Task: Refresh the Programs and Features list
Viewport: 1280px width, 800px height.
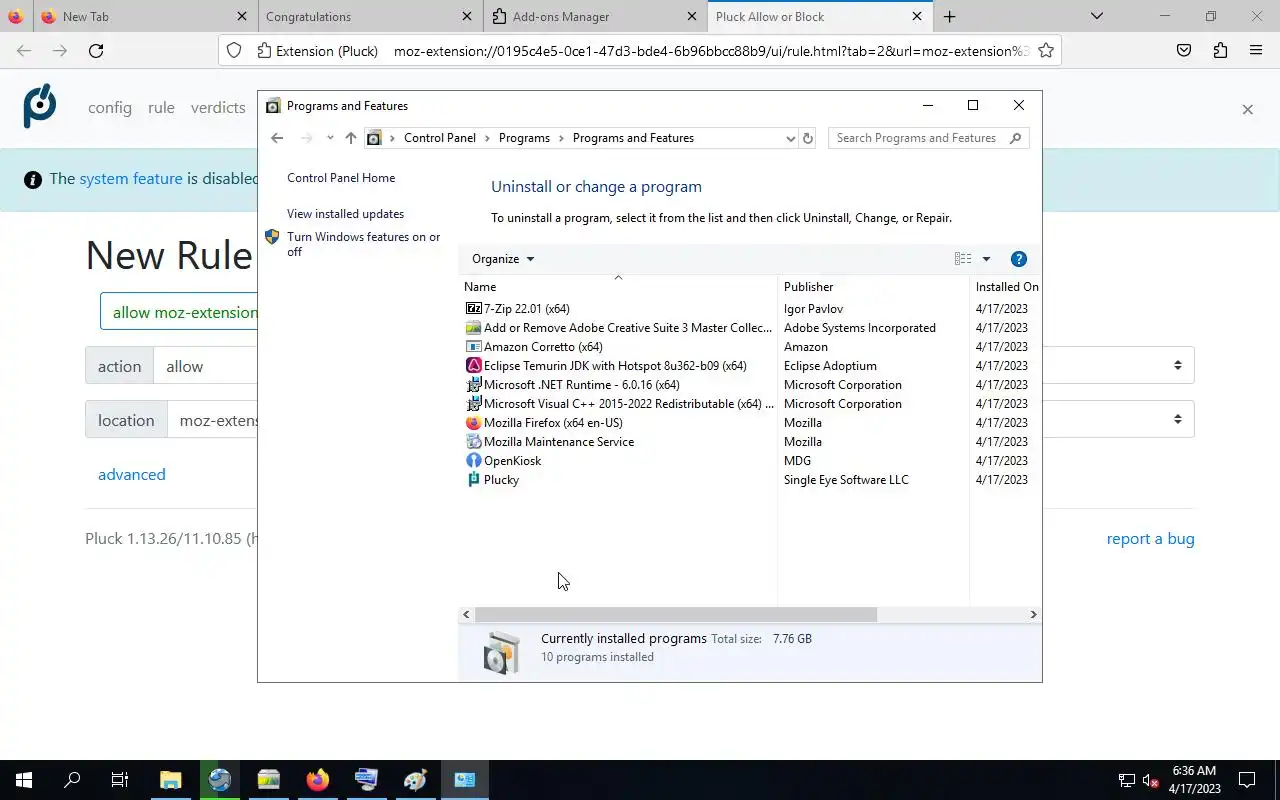Action: [x=808, y=138]
